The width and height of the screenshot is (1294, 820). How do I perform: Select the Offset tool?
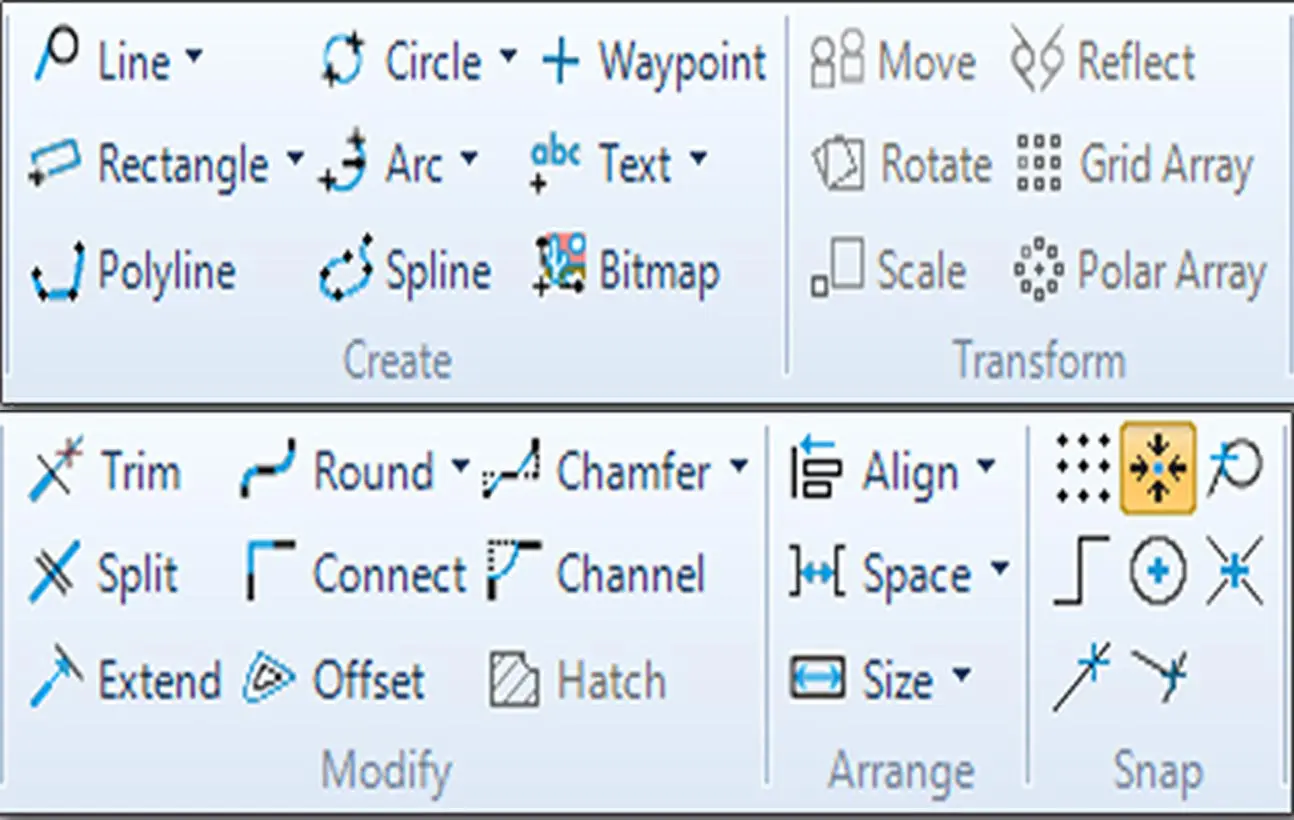(x=335, y=681)
